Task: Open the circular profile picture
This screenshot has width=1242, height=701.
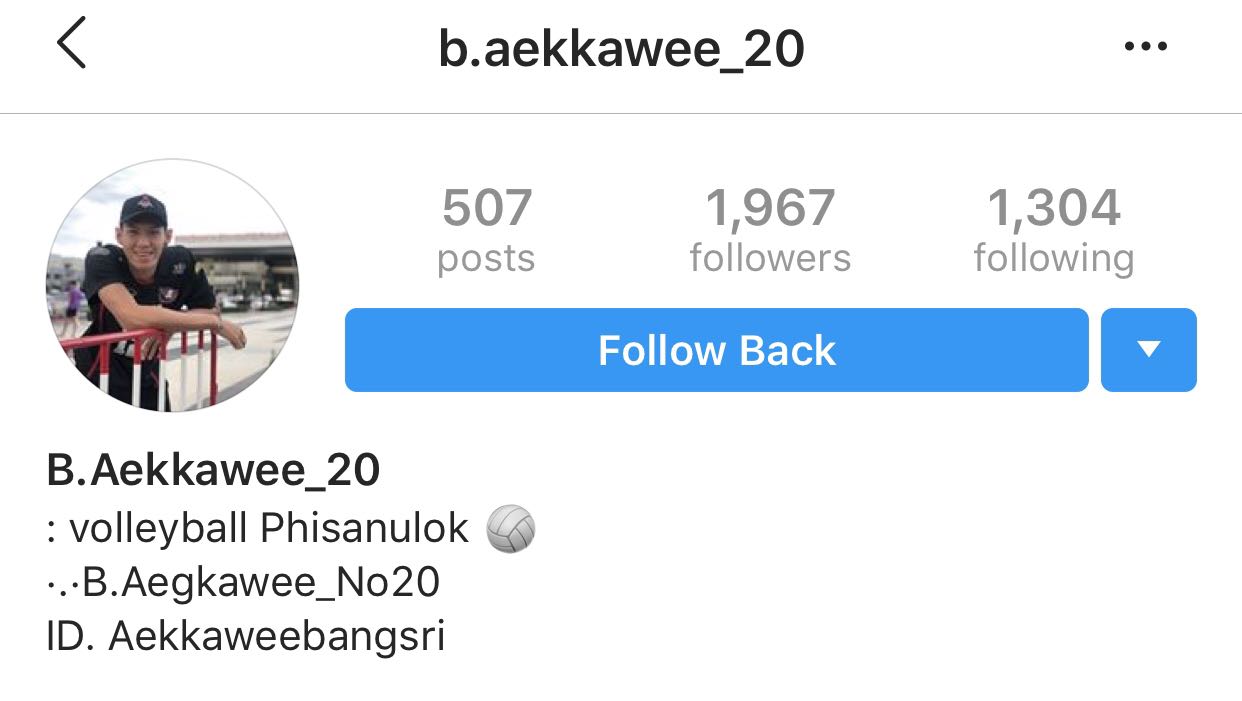Action: (172, 285)
